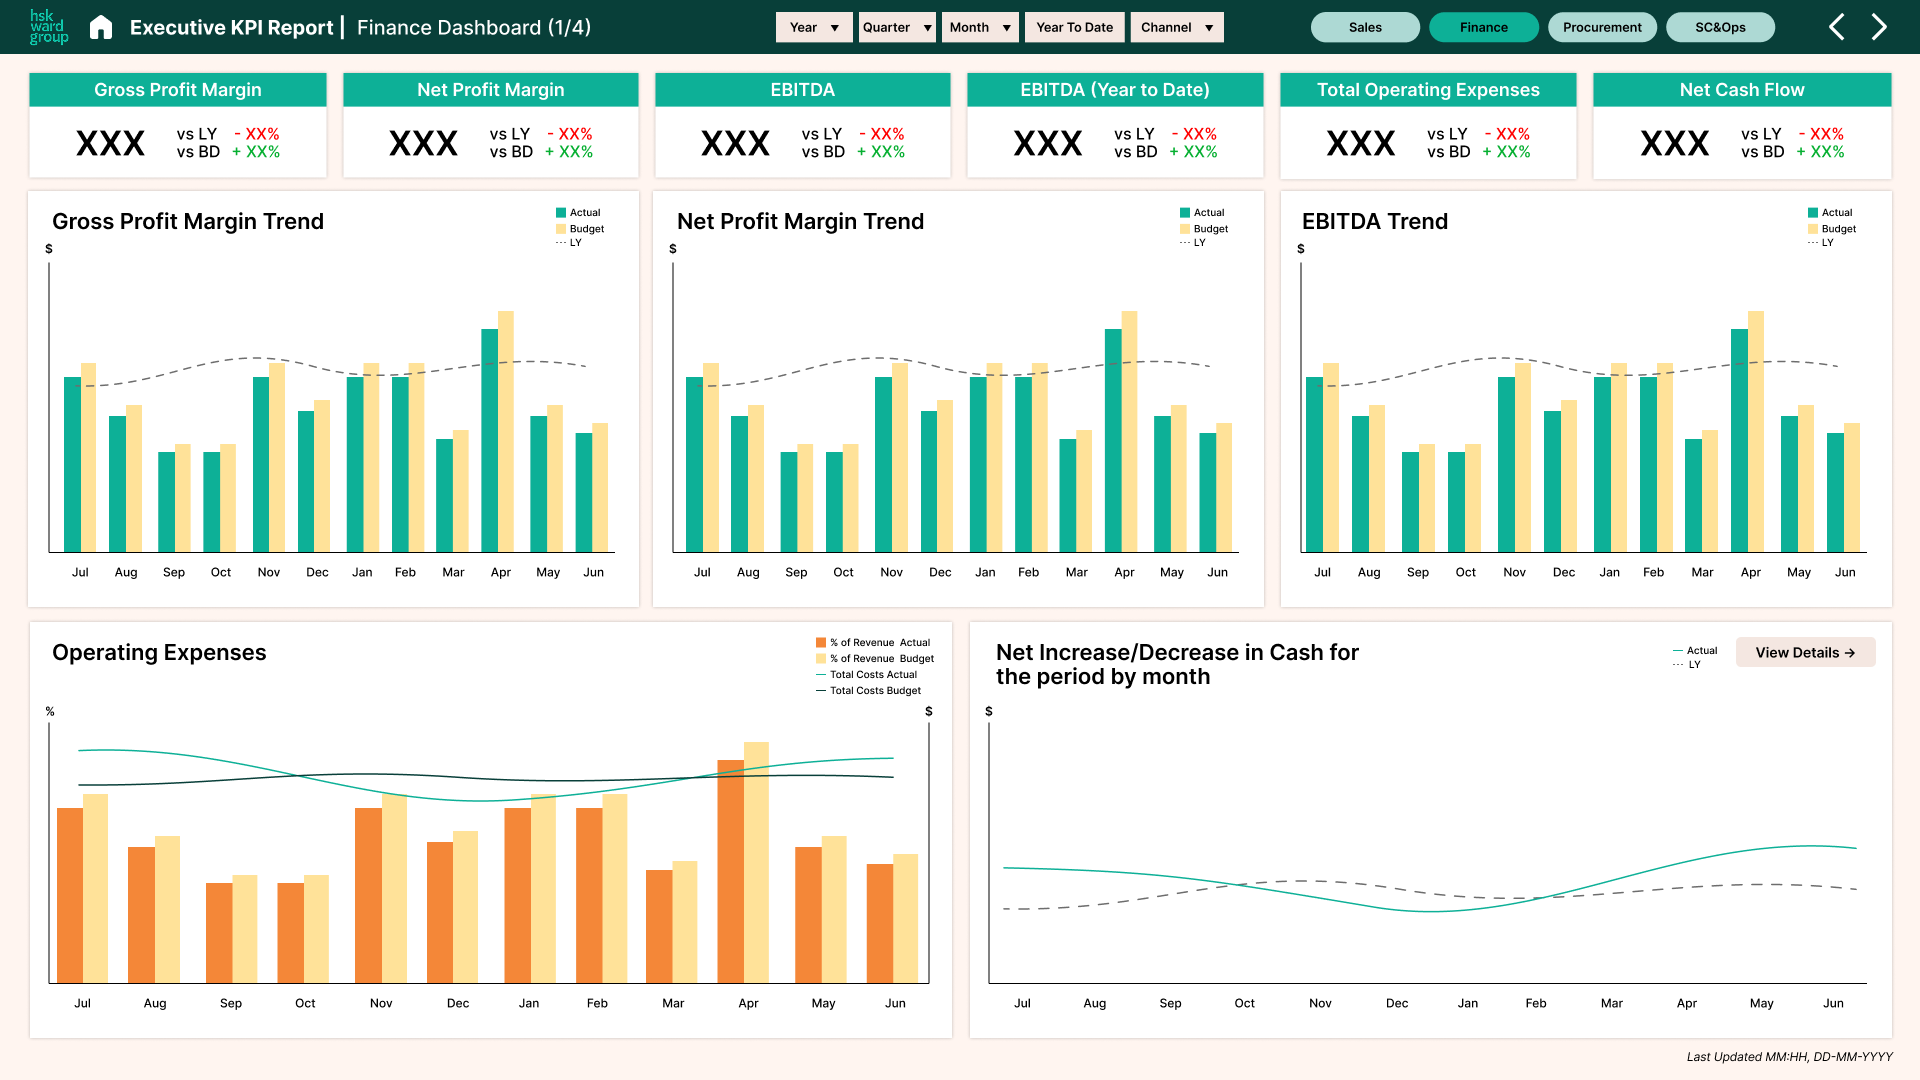Click the Net Profit Margin Trend title

[x=800, y=221]
